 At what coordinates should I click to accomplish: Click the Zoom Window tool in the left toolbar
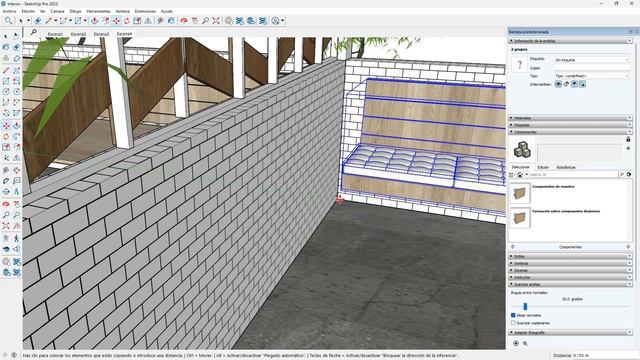(x=16, y=215)
